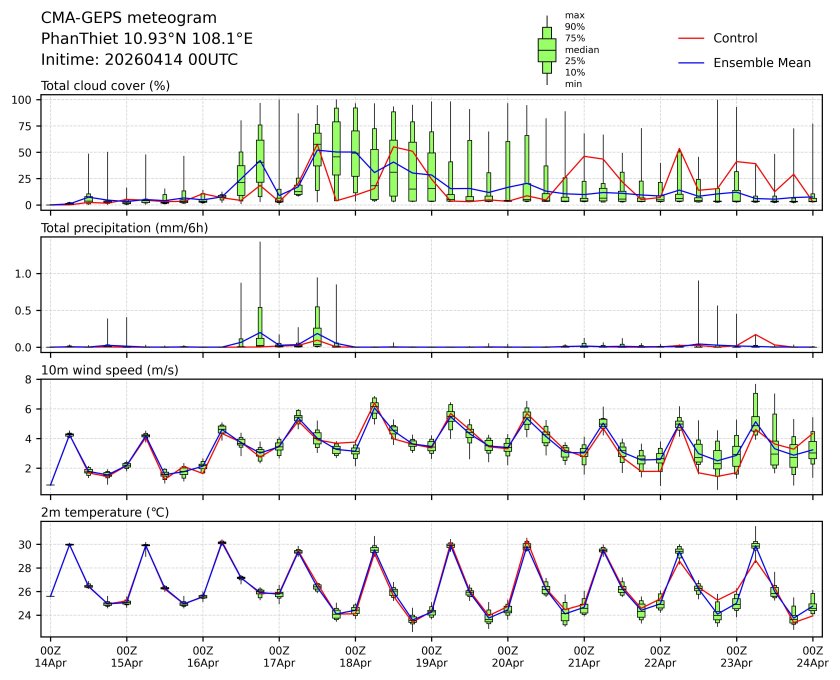Click the 00Z 24Apr time axis label
Screen dimensions: 840x680
812,655
